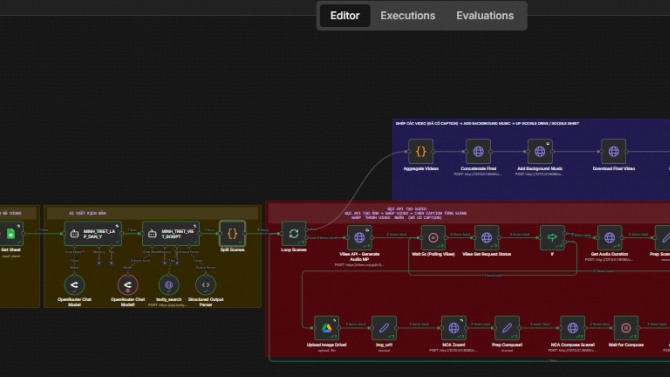Screen dimensions: 670x377
Task: Click the If node true output connector
Action: (x=565, y=234)
